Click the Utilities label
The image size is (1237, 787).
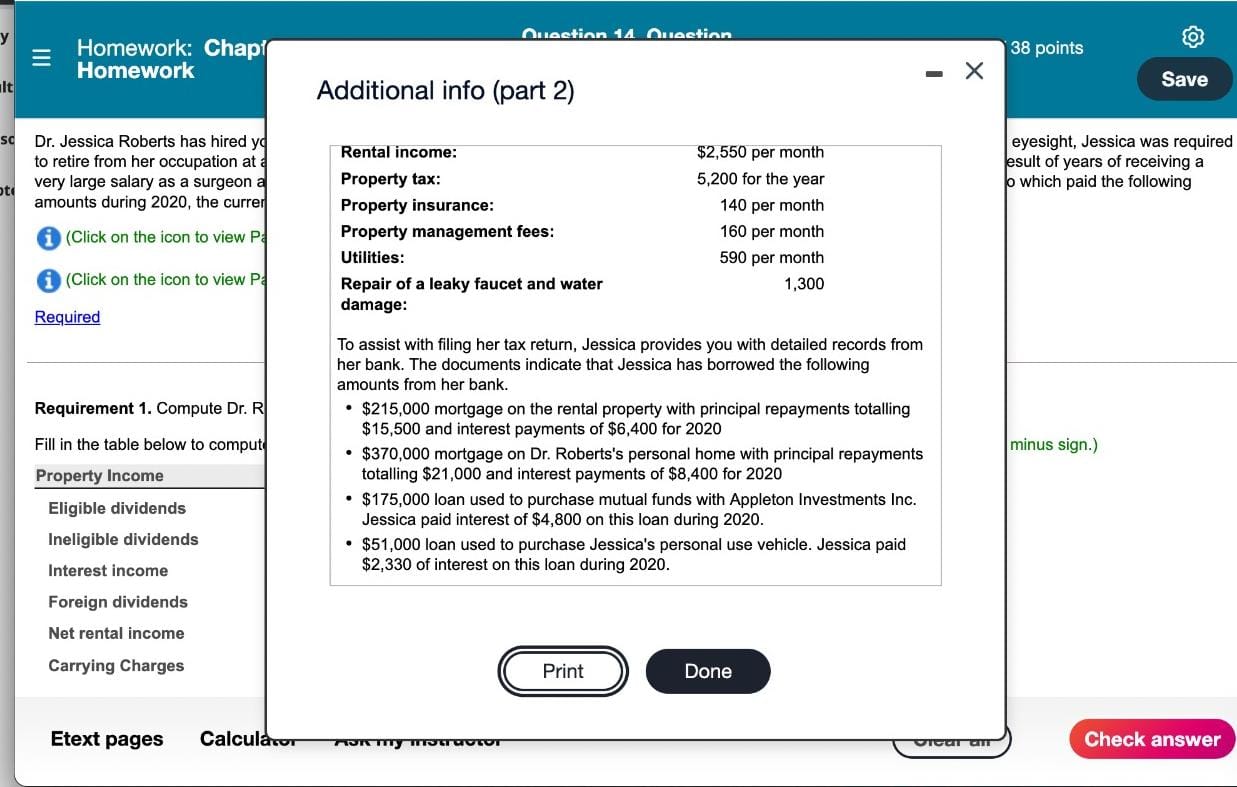(x=372, y=257)
